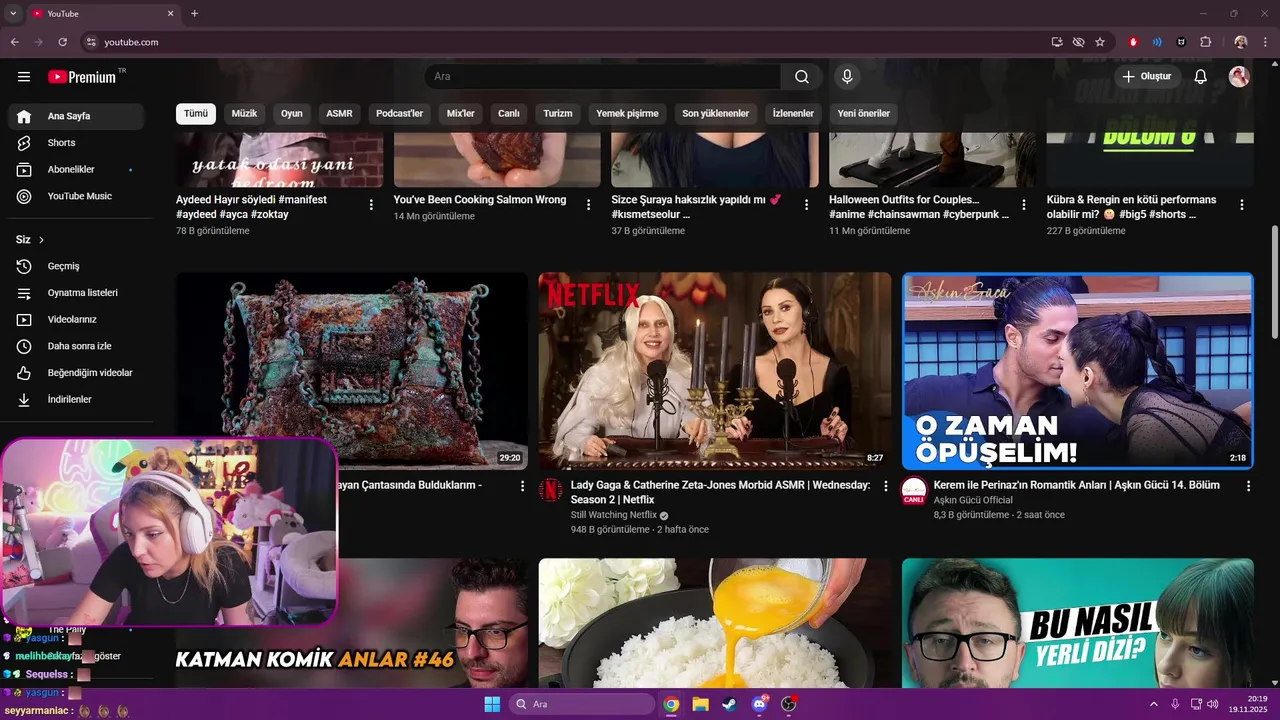Open new browser tab with plus
The height and width of the screenshot is (720, 1280).
pos(195,14)
